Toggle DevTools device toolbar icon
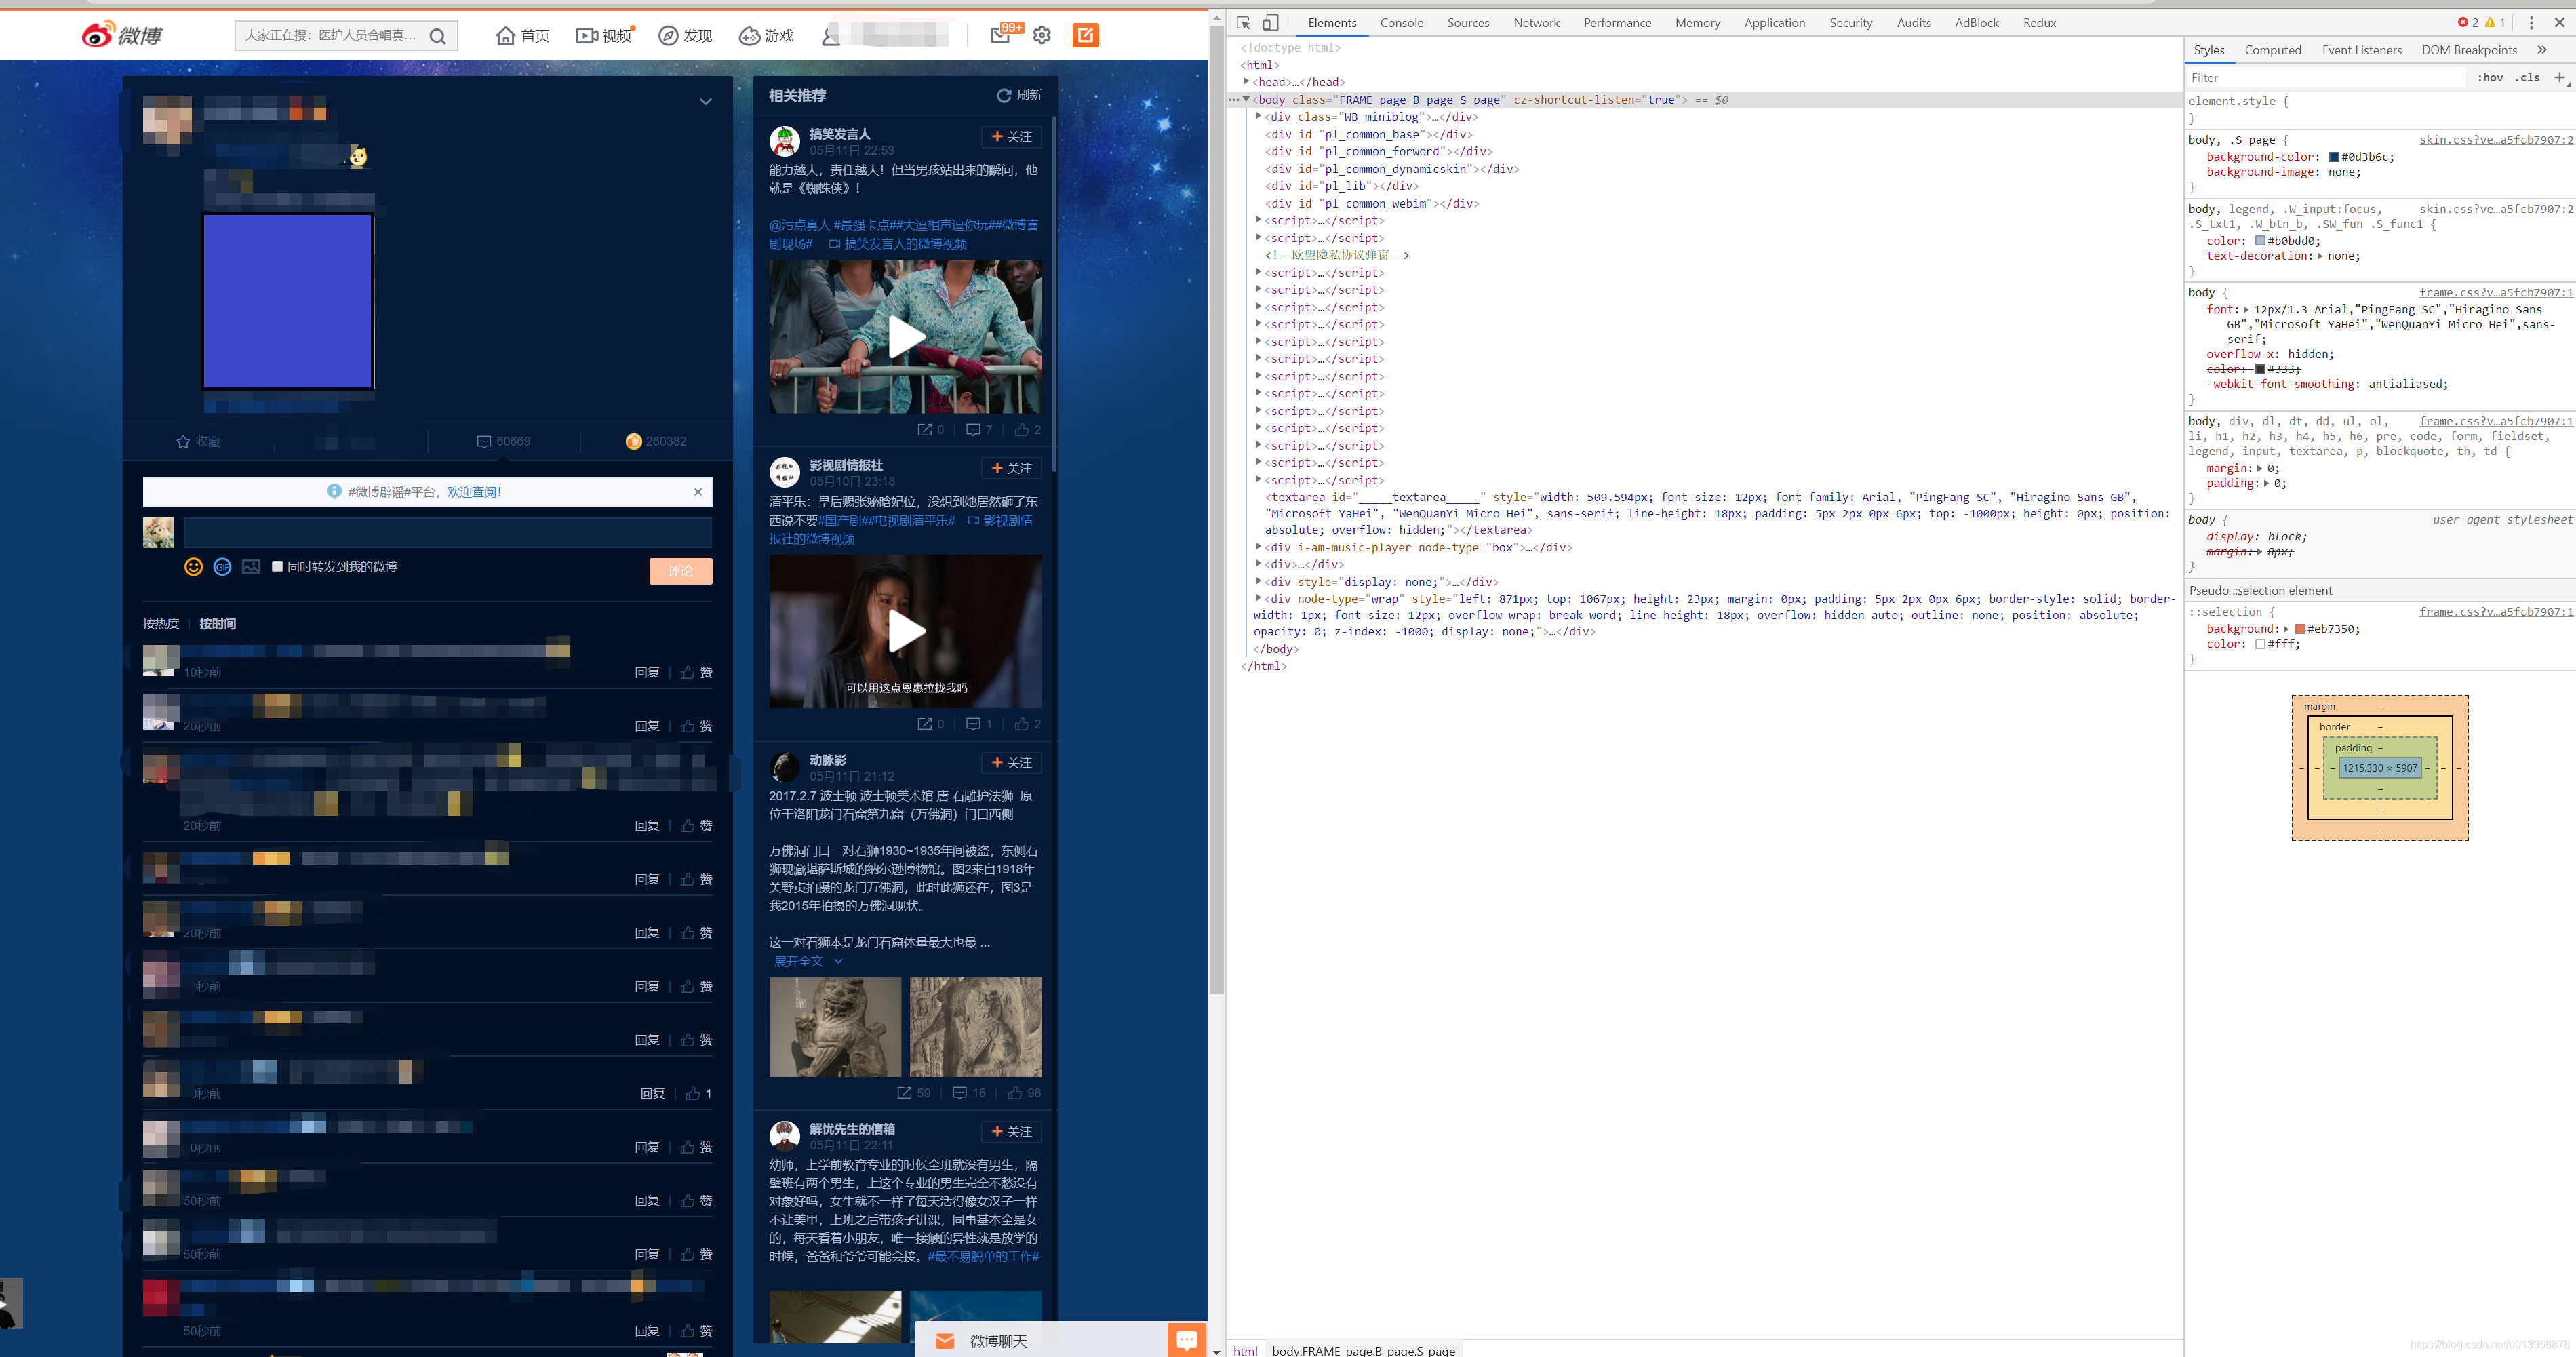Viewport: 2576px width, 1357px height. (1270, 23)
